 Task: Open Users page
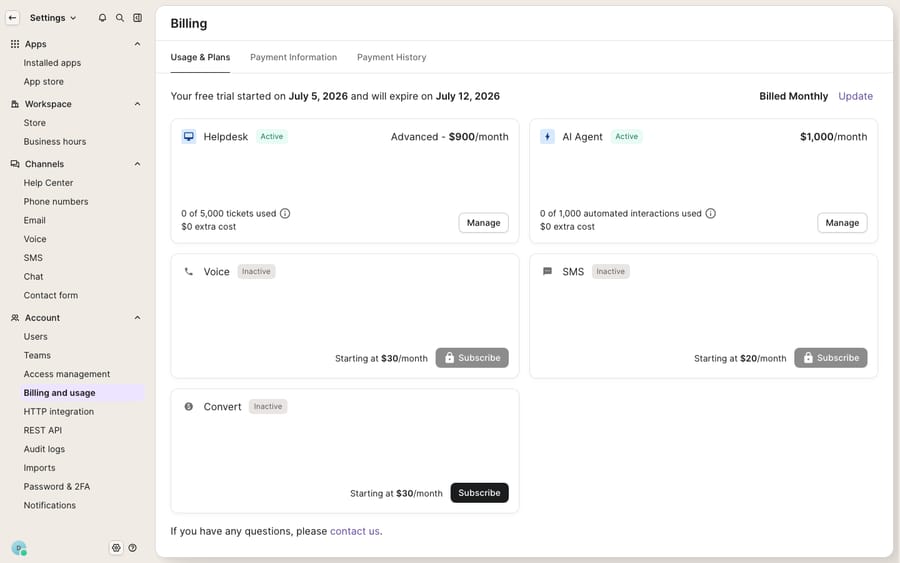click(x=36, y=337)
